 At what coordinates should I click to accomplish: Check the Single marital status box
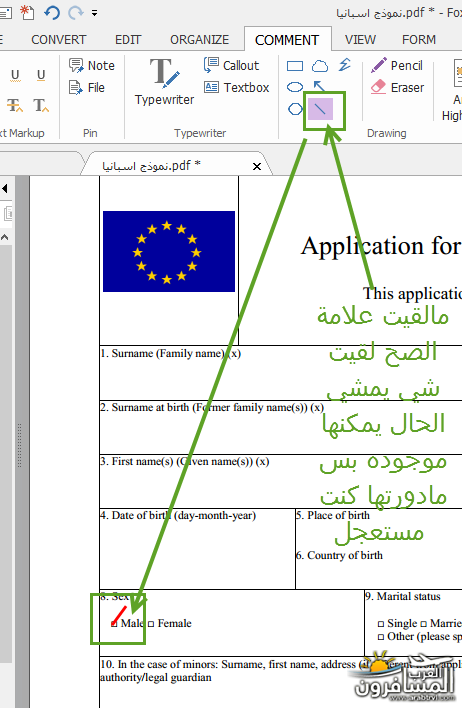click(x=381, y=624)
